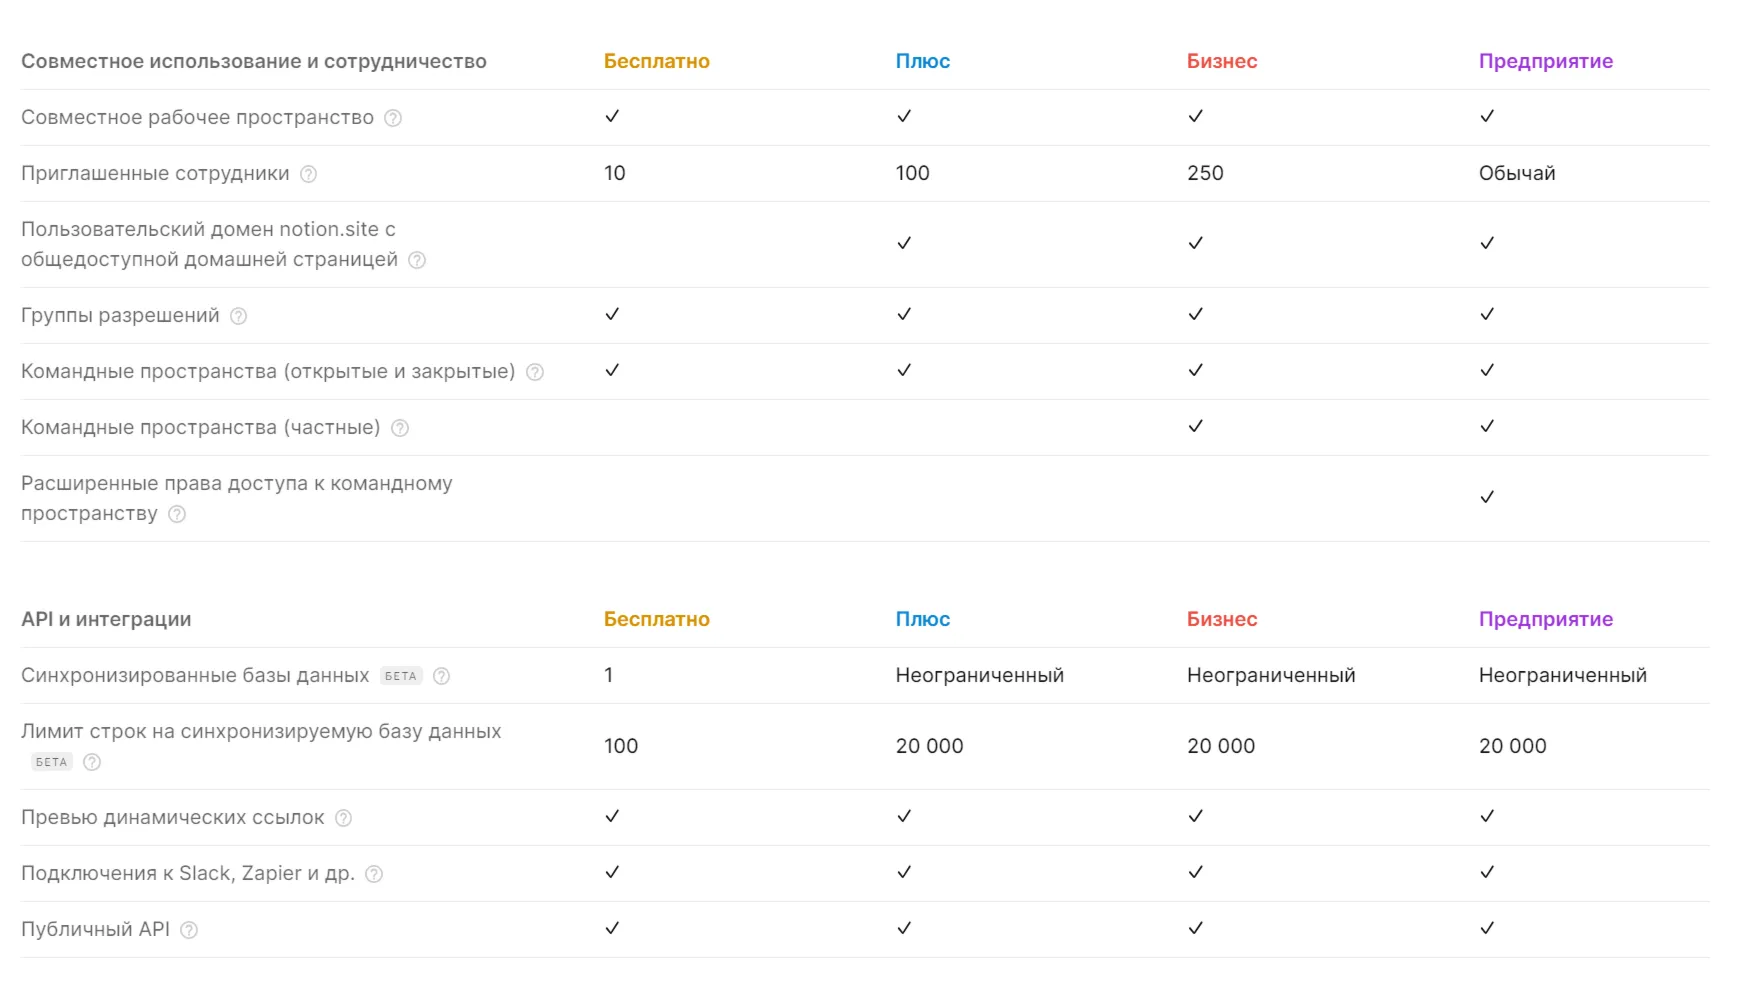Click BETA badge beside Синхронизированные базы данных
The height and width of the screenshot is (987, 1739).
[401, 676]
